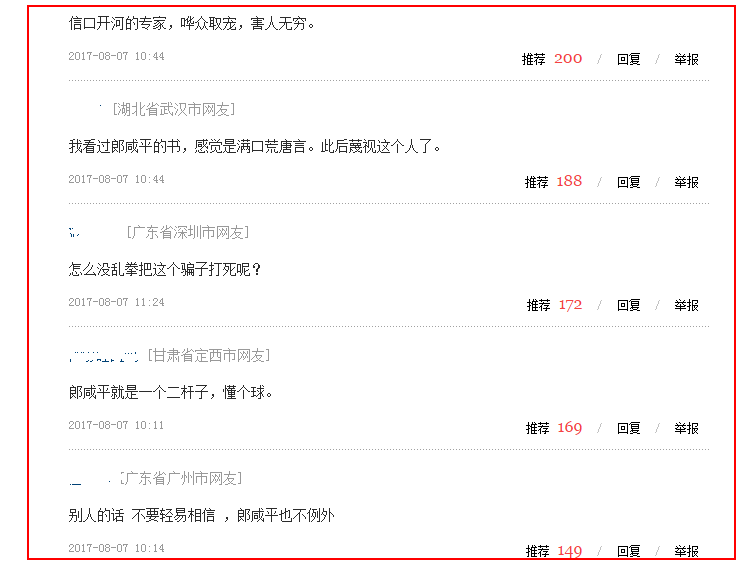Image resolution: width=739 pixels, height=564 pixels.
Task: Reply to the Wuhan user's comment
Action: click(x=628, y=182)
